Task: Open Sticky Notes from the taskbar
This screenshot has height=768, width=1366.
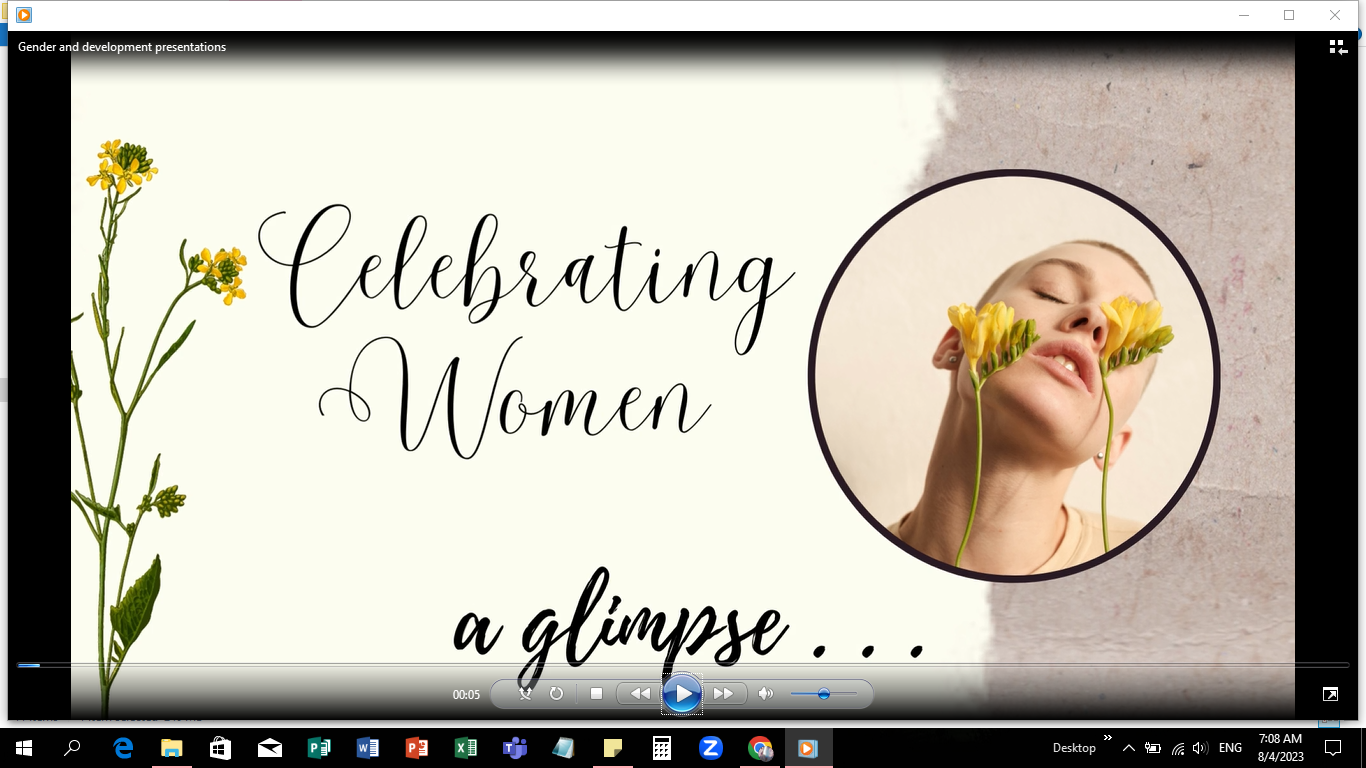Action: coord(613,748)
